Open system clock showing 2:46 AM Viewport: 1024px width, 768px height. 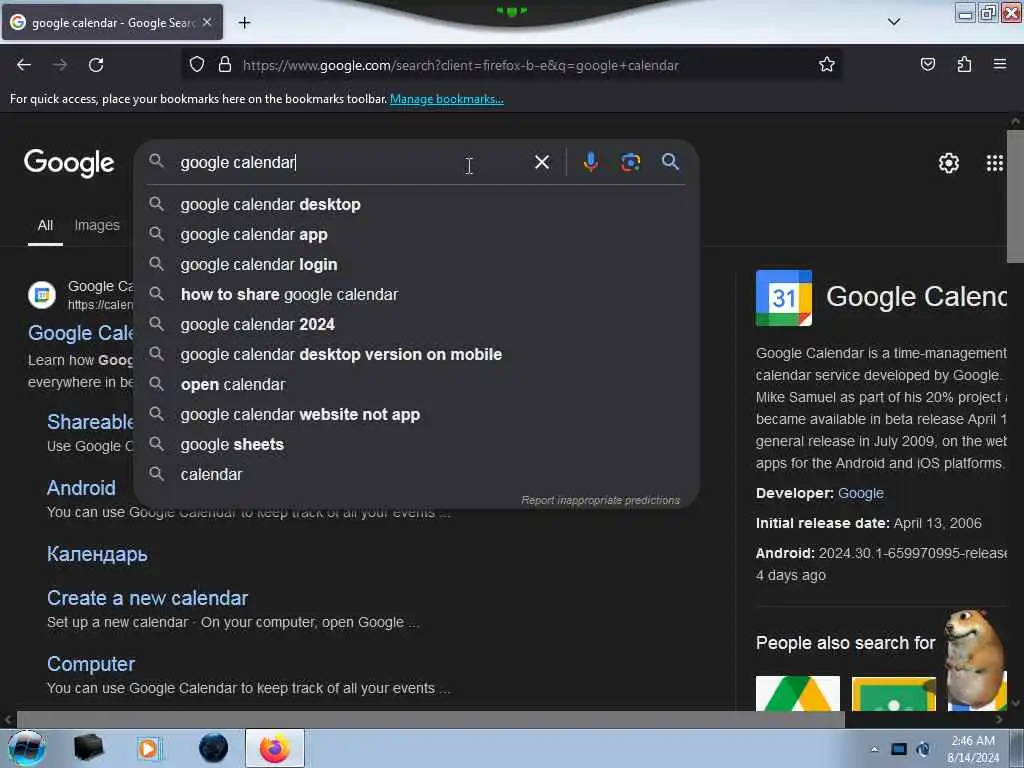[x=972, y=748]
